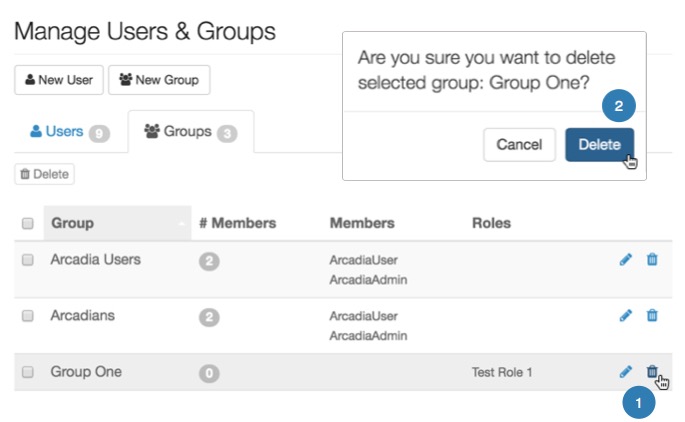
Task: Click the edit pencil for Arcadia Users
Action: pos(626,260)
